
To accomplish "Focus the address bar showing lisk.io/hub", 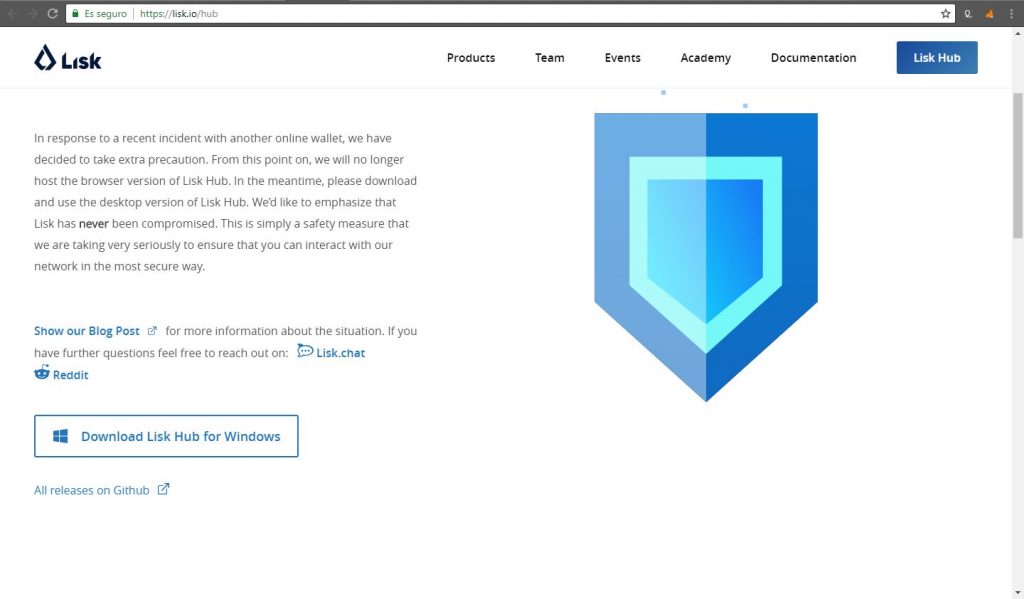I will click(x=509, y=13).
